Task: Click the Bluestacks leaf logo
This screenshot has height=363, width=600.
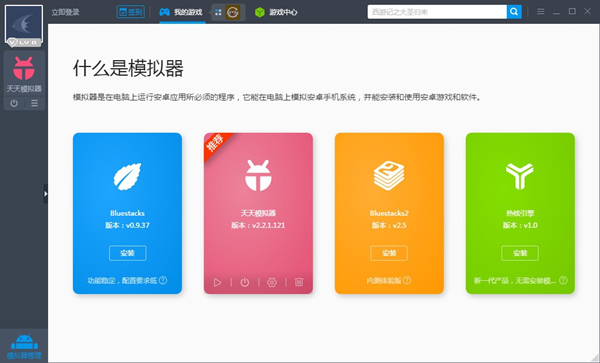Action: tap(127, 176)
